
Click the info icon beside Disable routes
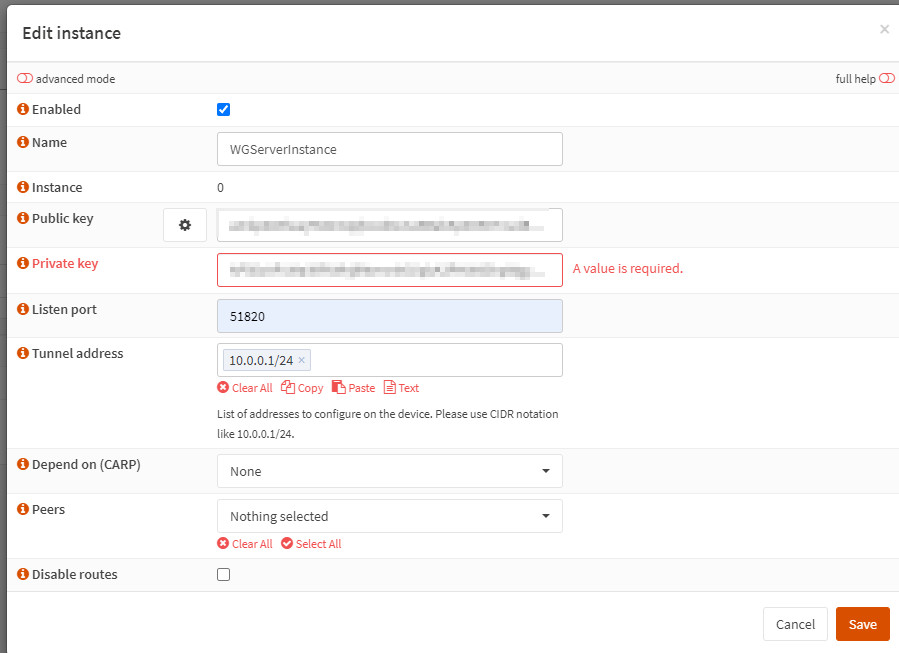coord(23,575)
